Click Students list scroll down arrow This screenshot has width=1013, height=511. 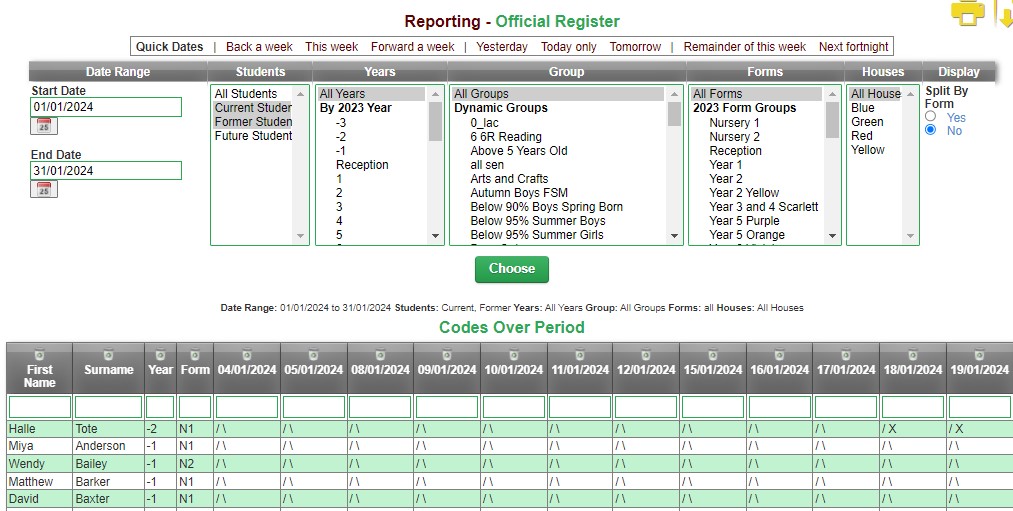[x=300, y=236]
